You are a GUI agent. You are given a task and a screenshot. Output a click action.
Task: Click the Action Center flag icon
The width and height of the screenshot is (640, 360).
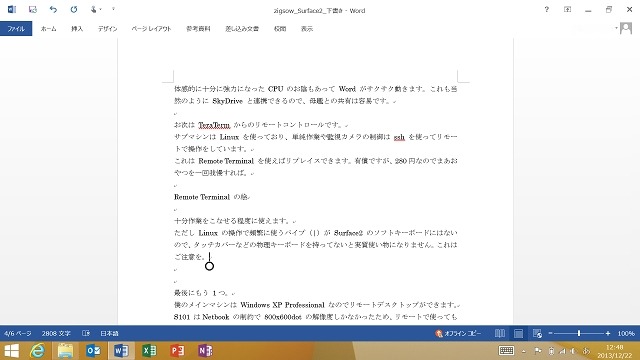point(538,351)
